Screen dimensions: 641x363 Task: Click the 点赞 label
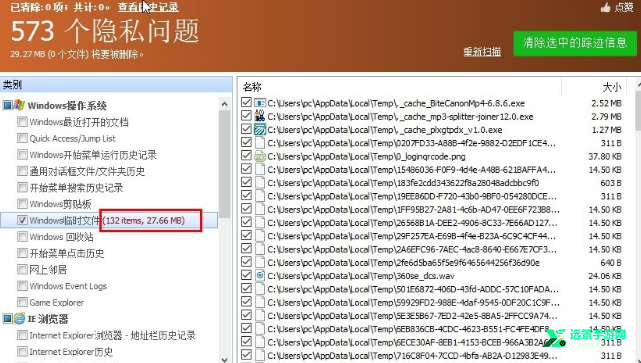tap(624, 7)
